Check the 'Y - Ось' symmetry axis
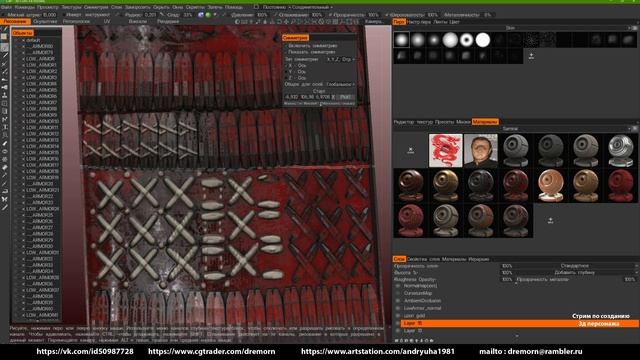The width and height of the screenshot is (640, 360). coord(286,71)
